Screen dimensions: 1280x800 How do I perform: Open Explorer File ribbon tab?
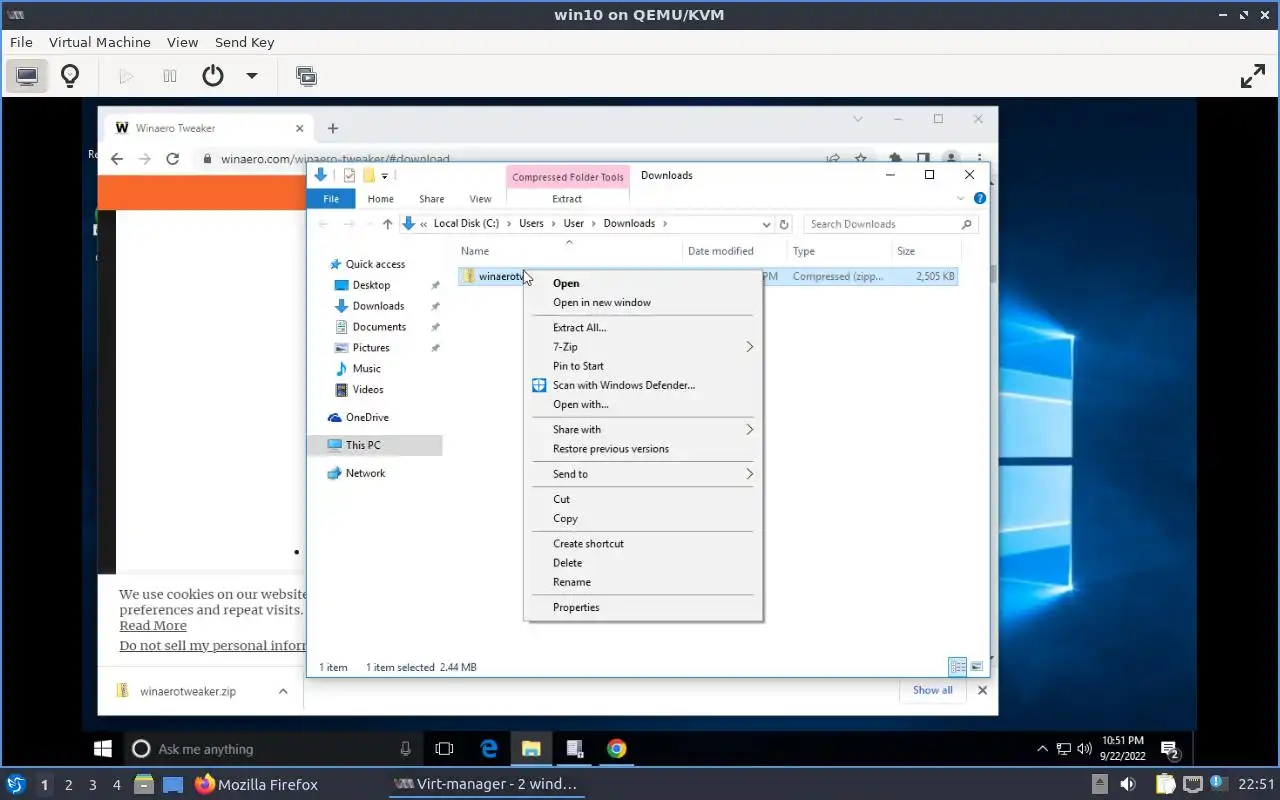(x=331, y=199)
